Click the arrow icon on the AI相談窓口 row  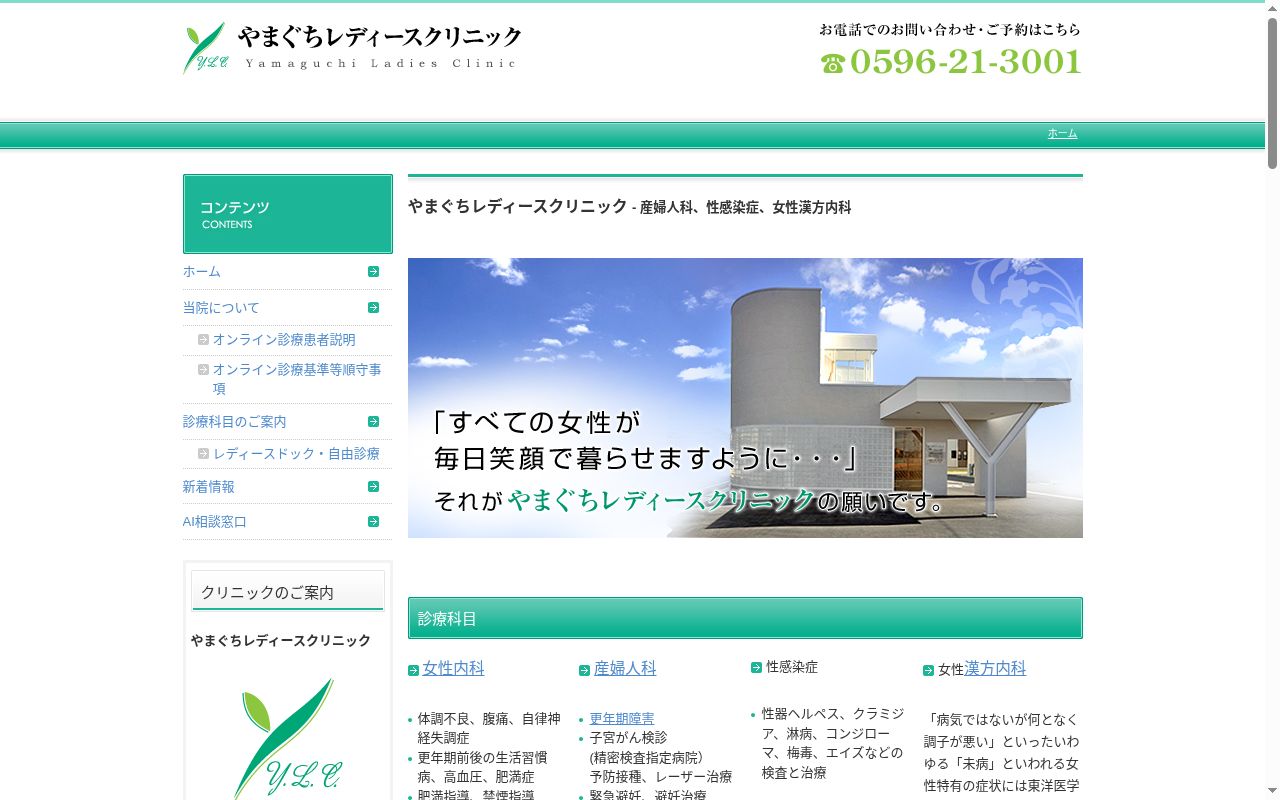point(373,522)
